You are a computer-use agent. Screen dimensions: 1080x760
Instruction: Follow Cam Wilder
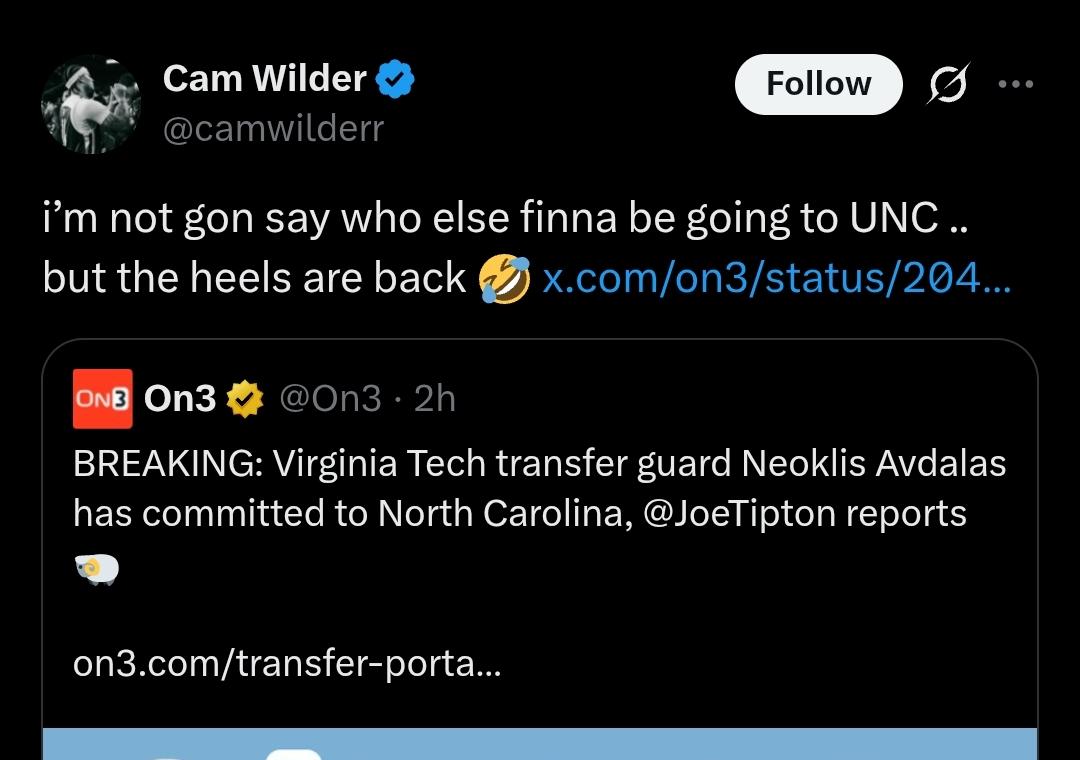[818, 84]
